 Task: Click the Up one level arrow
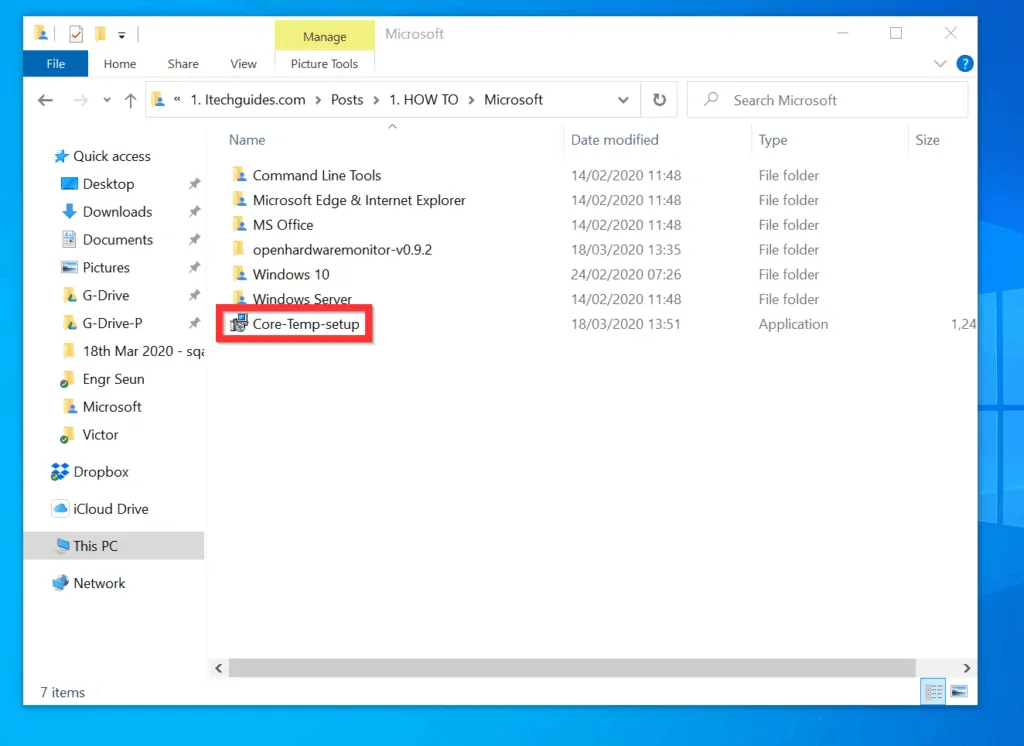[x=130, y=100]
